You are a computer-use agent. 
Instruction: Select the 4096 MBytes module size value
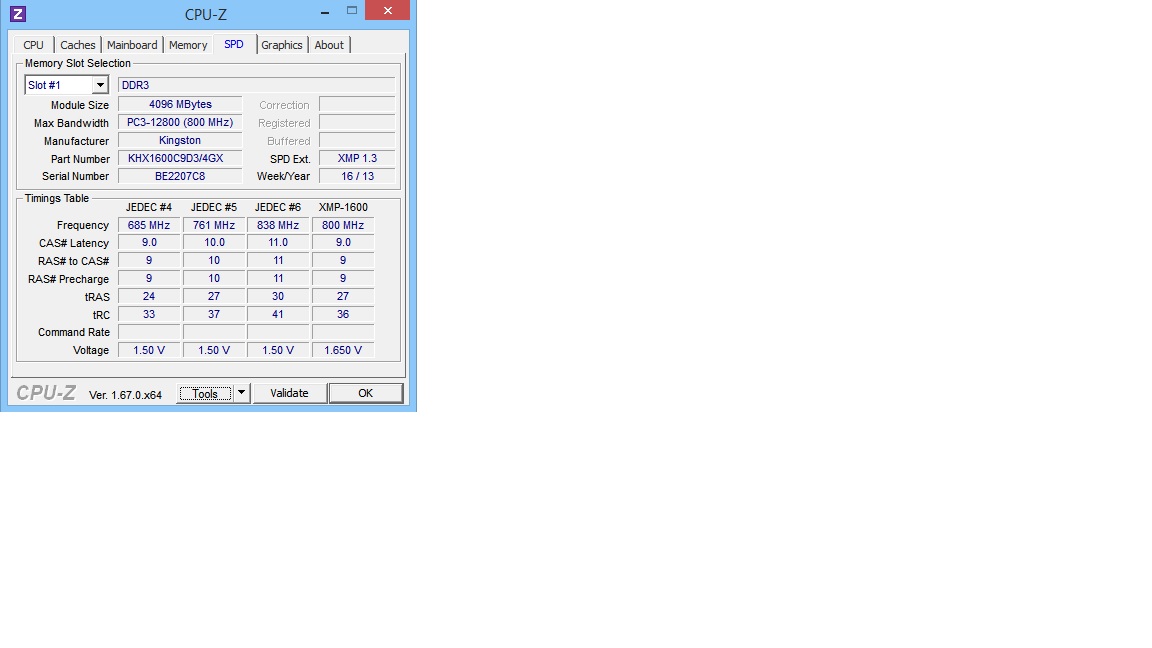tap(180, 104)
